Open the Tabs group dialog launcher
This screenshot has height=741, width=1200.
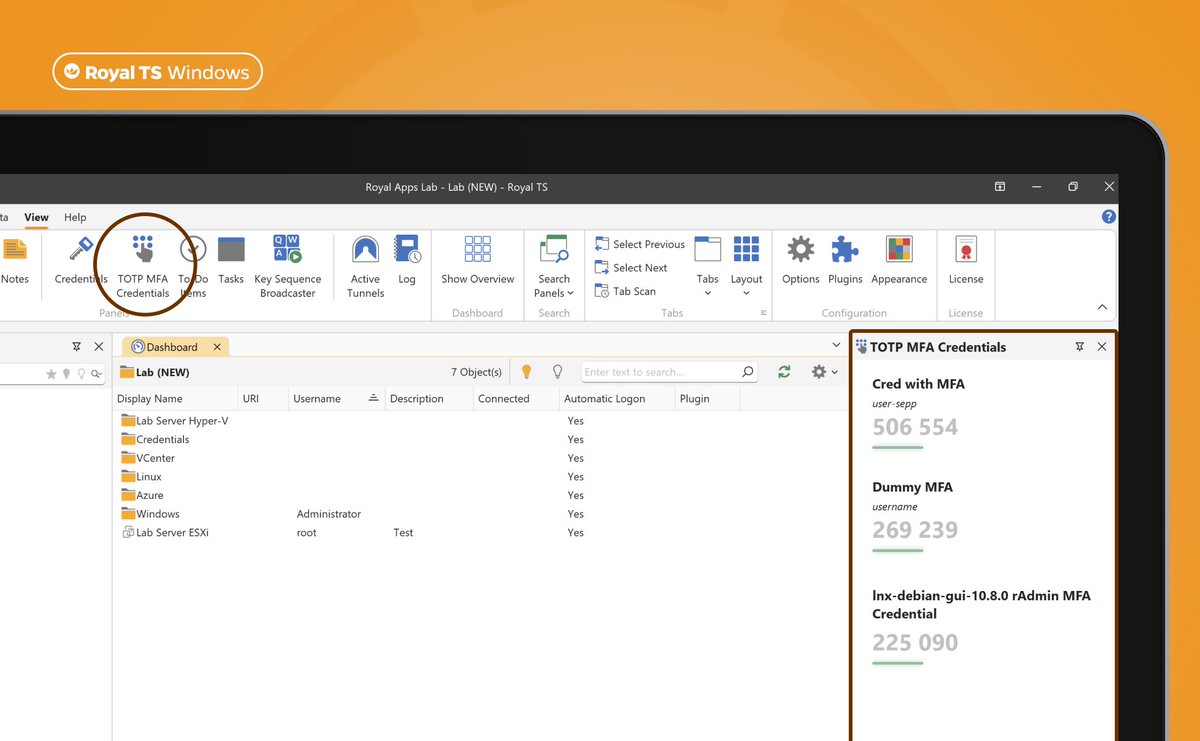pos(763,313)
